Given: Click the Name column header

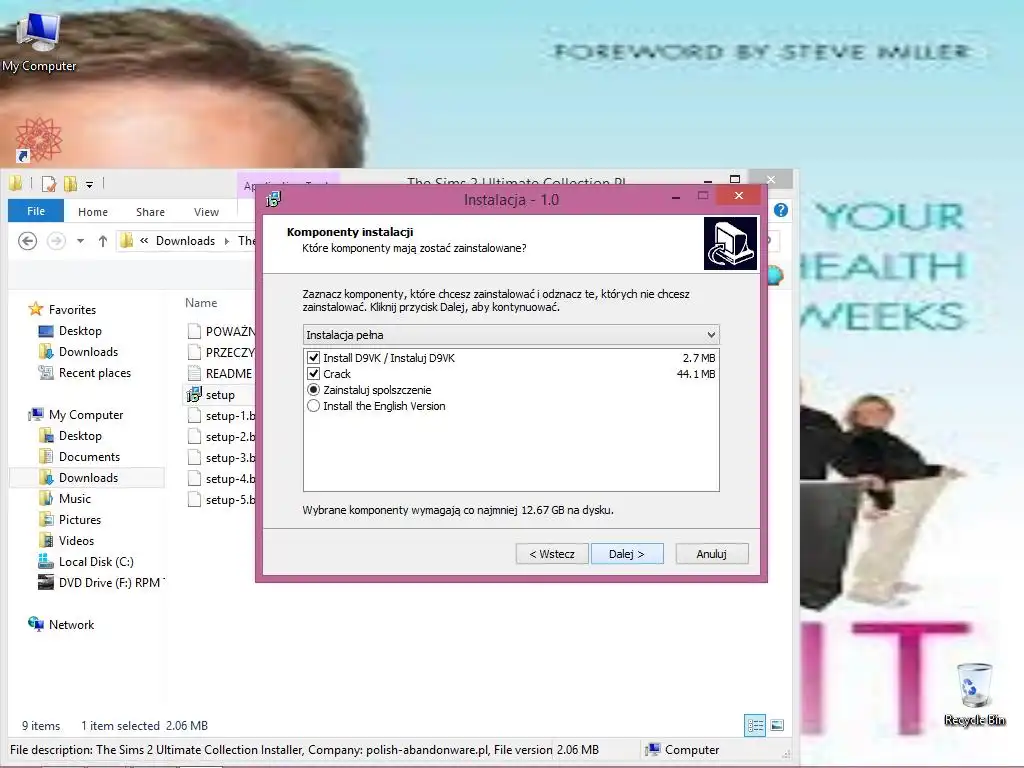Looking at the screenshot, I should click(201, 302).
